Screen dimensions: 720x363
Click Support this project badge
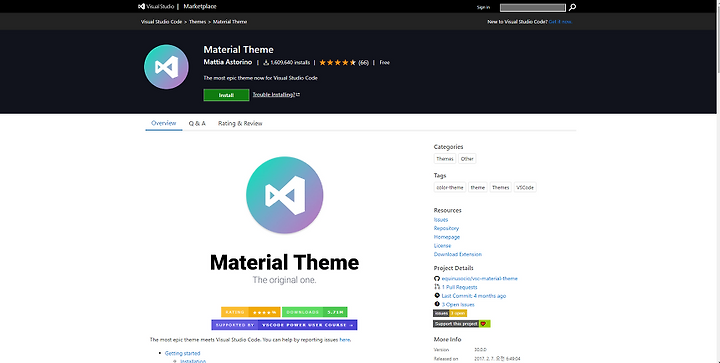(461, 324)
